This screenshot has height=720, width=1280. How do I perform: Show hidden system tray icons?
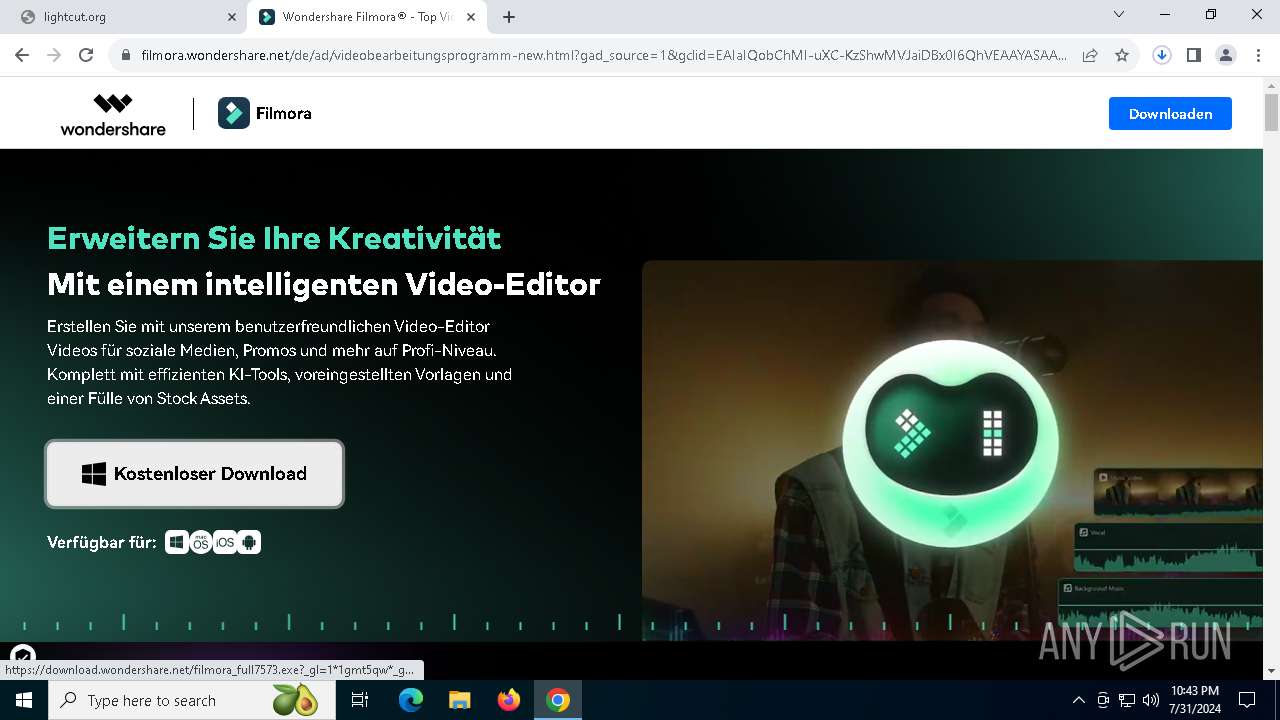coord(1078,700)
